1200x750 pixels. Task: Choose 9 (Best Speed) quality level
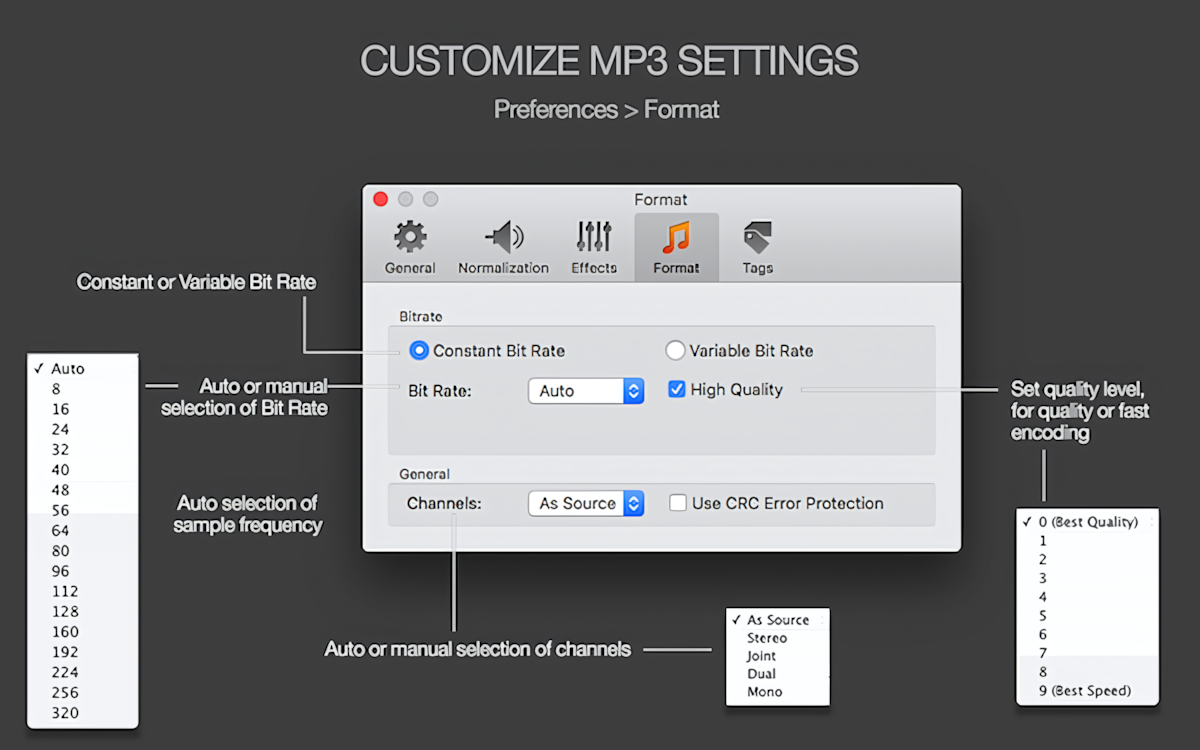coord(1084,690)
